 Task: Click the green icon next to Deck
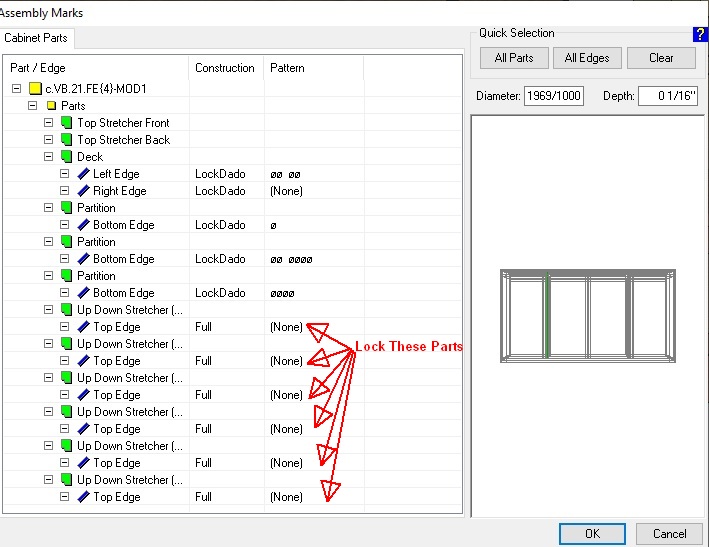pos(67,157)
